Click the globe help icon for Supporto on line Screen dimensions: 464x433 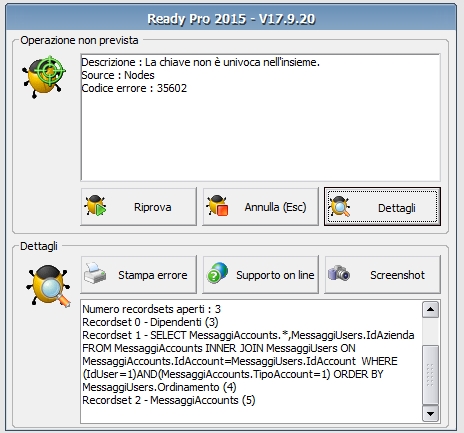[217, 273]
